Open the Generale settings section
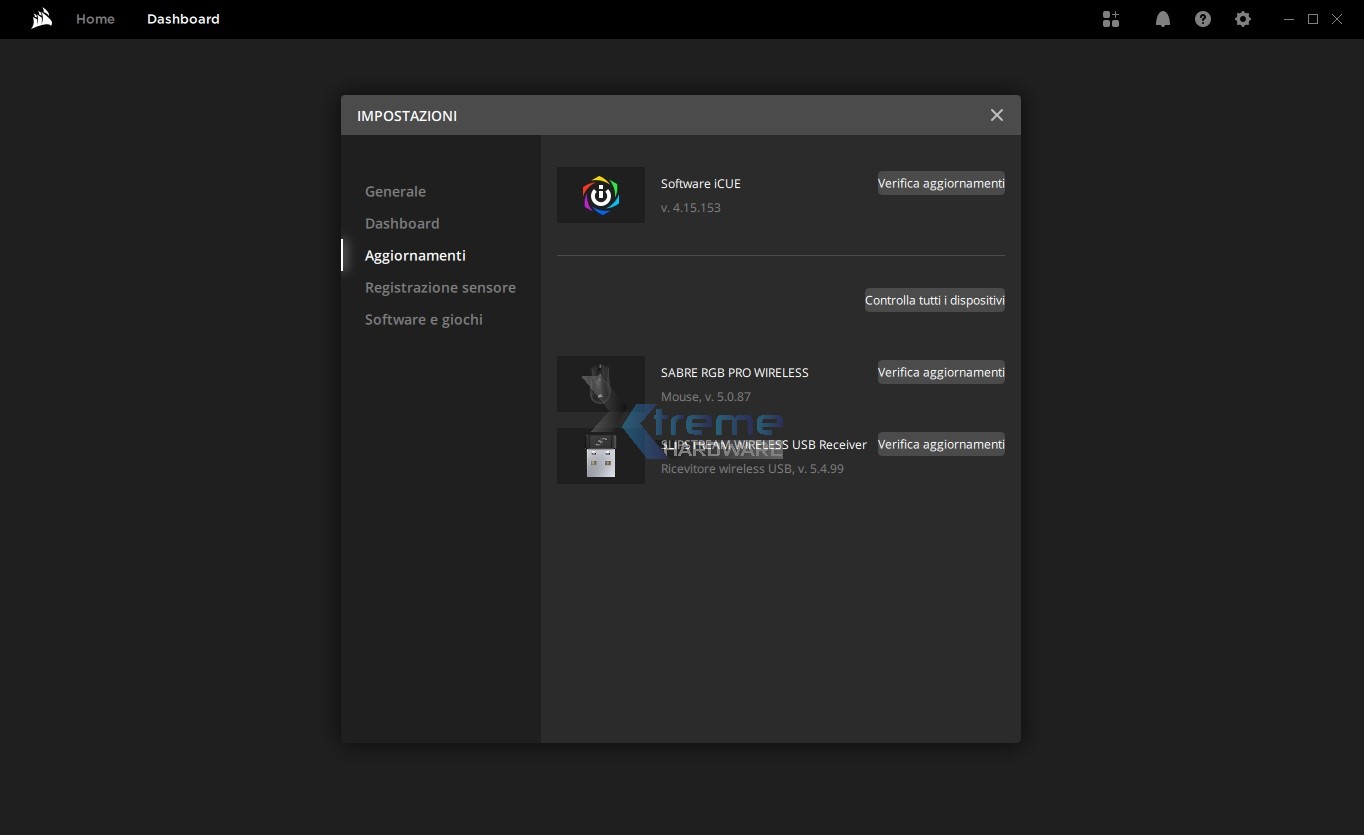Screen dimensions: 1364x835 click(395, 191)
